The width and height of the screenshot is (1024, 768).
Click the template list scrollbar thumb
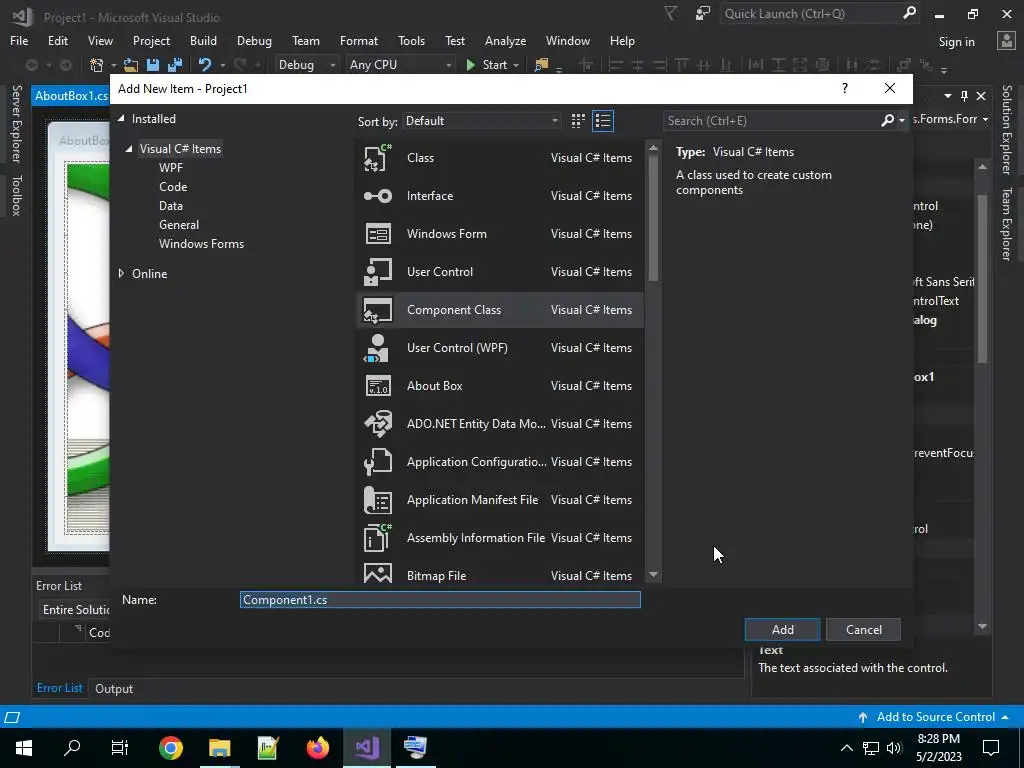coord(653,219)
